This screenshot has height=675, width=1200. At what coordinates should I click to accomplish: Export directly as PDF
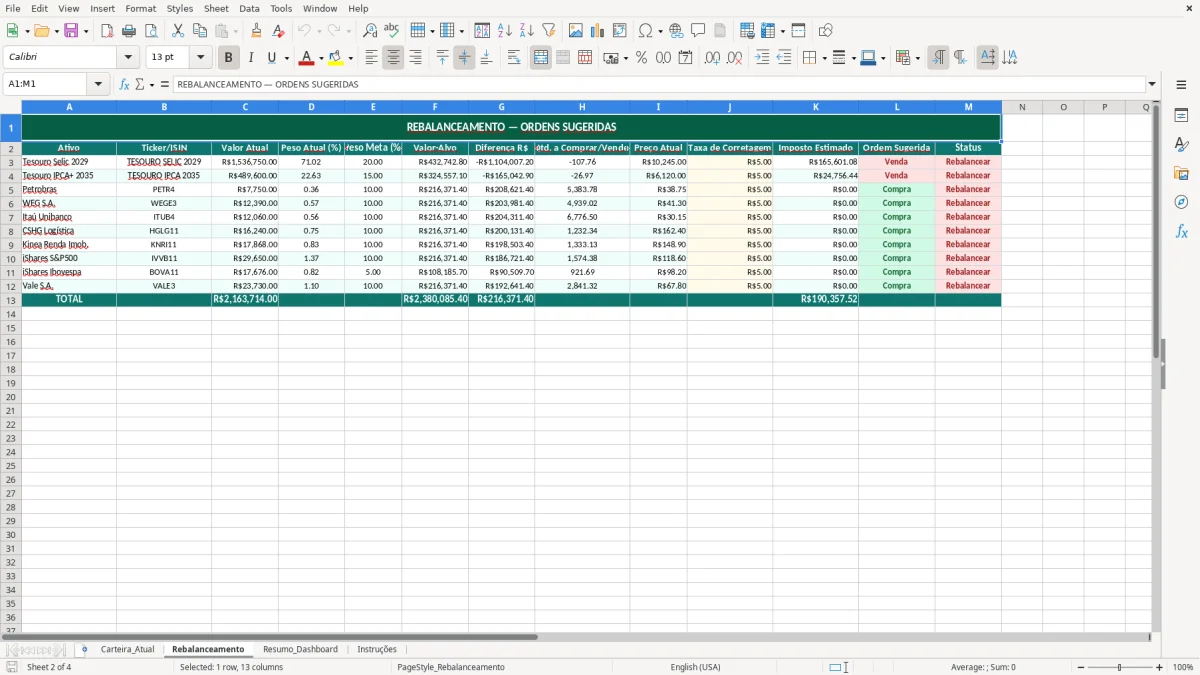107,31
